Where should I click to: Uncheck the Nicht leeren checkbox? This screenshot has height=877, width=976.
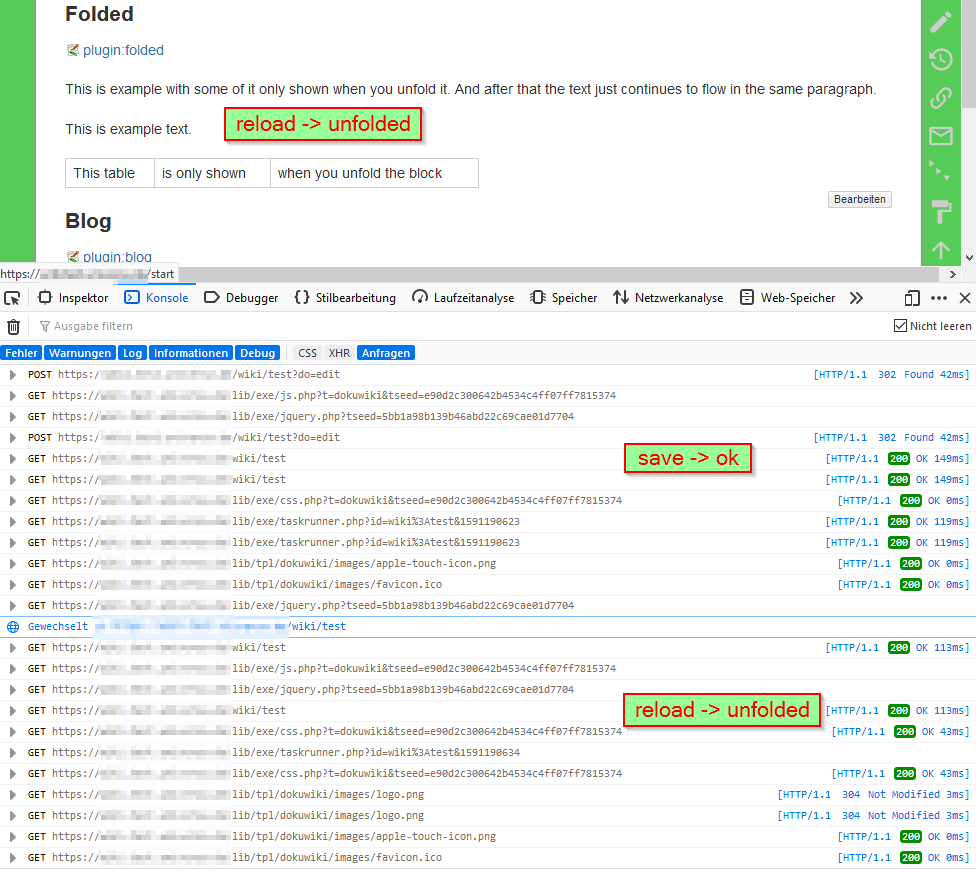[x=901, y=325]
